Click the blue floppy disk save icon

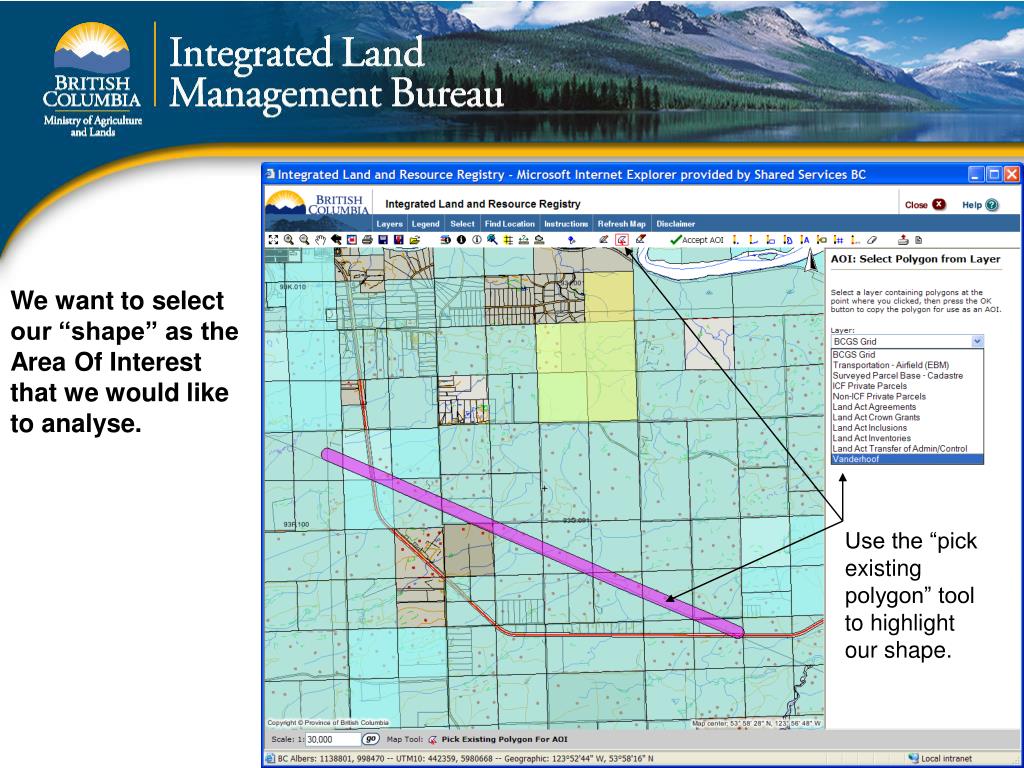[x=383, y=240]
